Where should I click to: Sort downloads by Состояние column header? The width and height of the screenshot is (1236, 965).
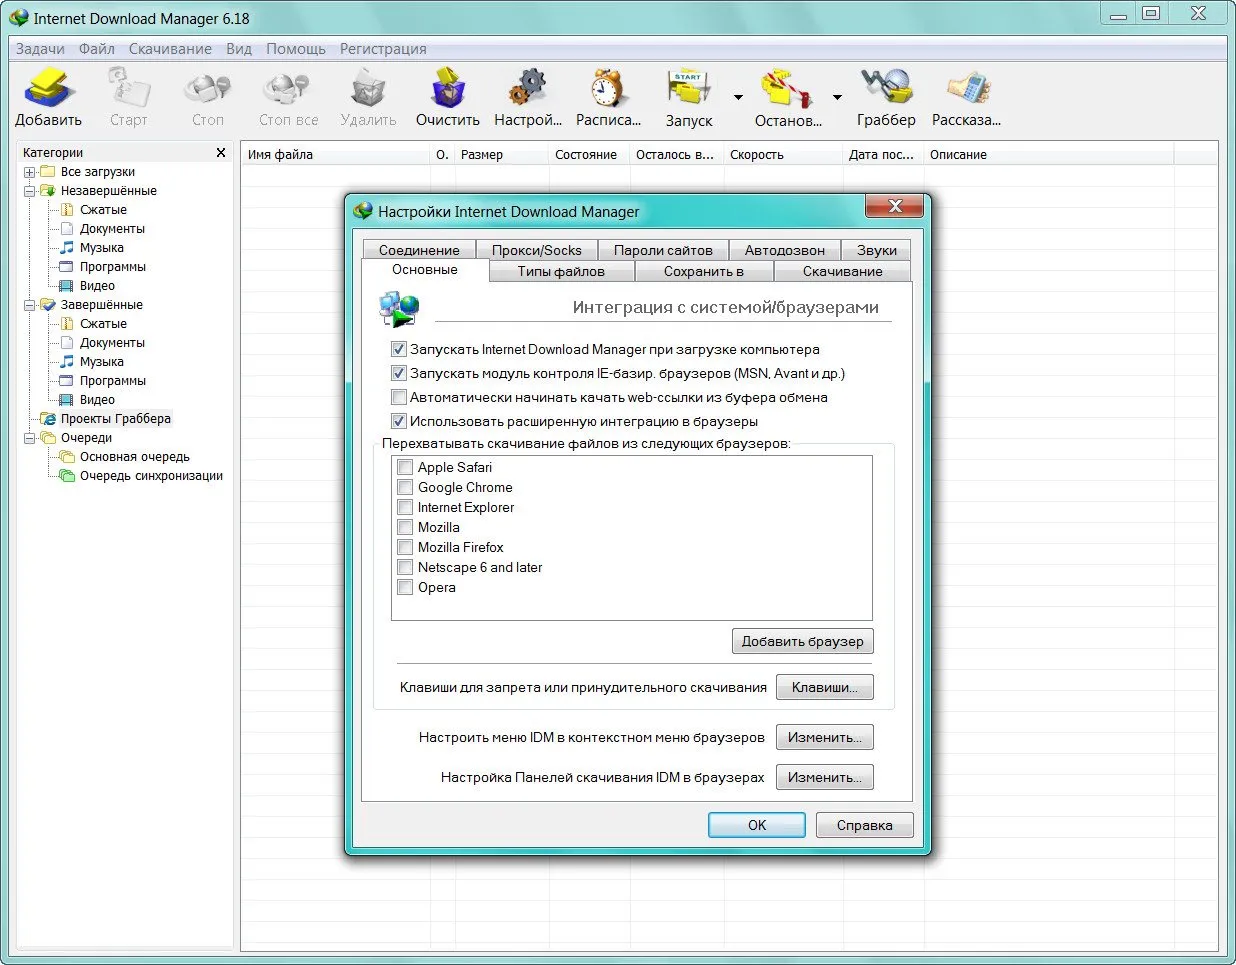click(589, 154)
